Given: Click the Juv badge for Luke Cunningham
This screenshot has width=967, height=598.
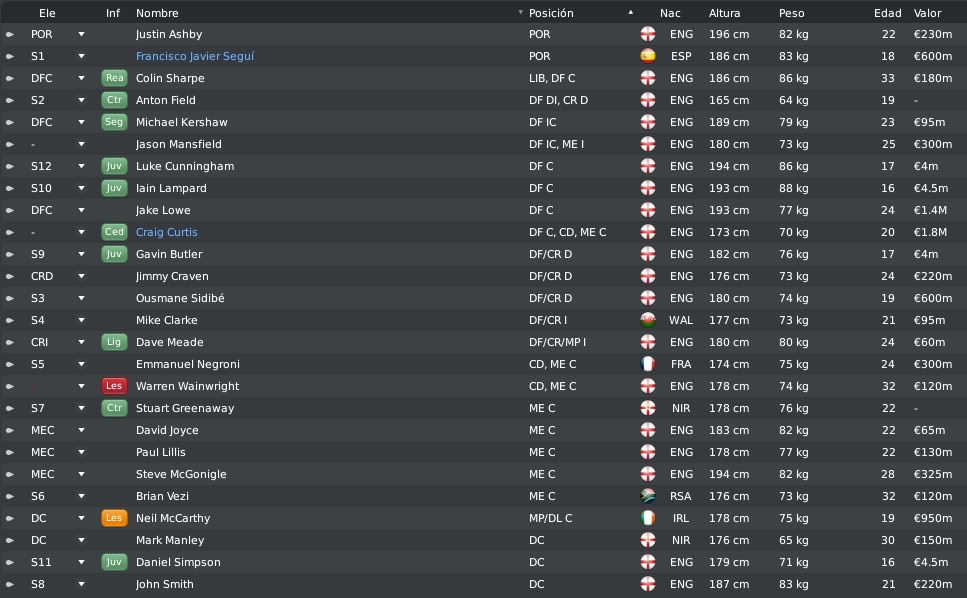Looking at the screenshot, I should [114, 166].
